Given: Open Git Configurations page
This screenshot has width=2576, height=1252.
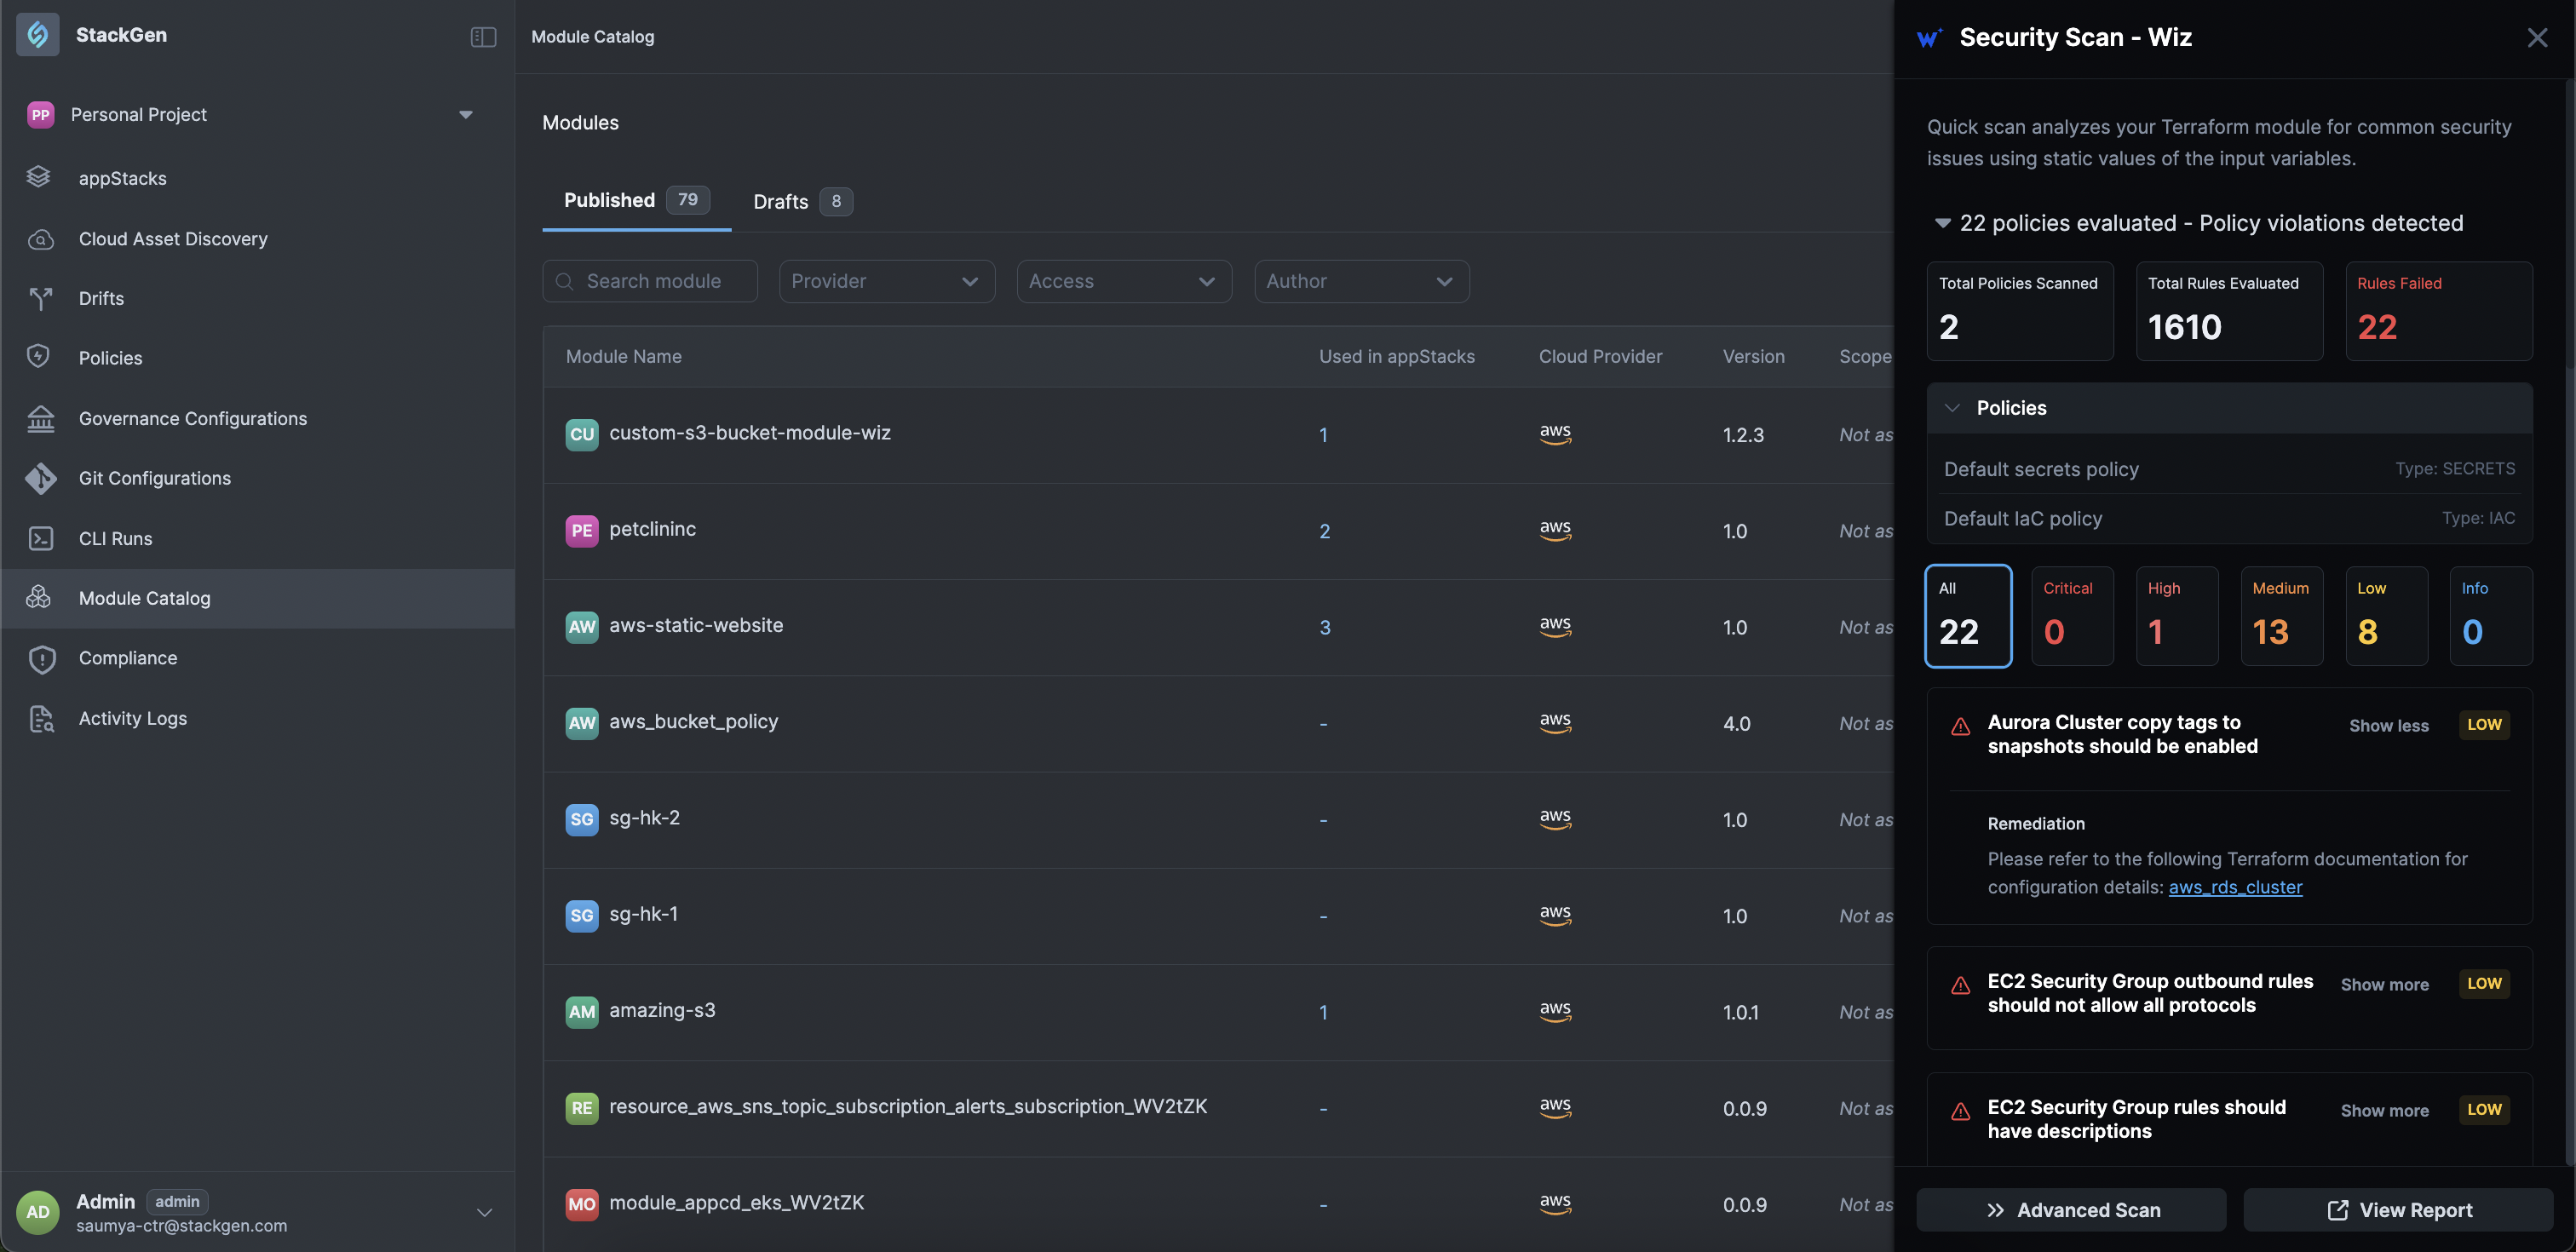Looking at the screenshot, I should point(154,478).
